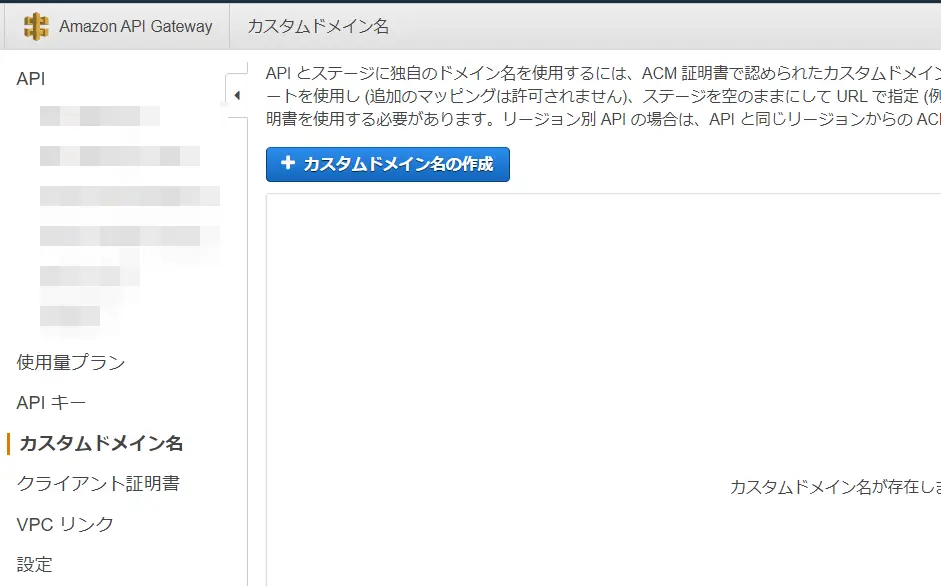Open クライアント証明書 in the sidebar
The height and width of the screenshot is (586, 941).
click(x=98, y=483)
